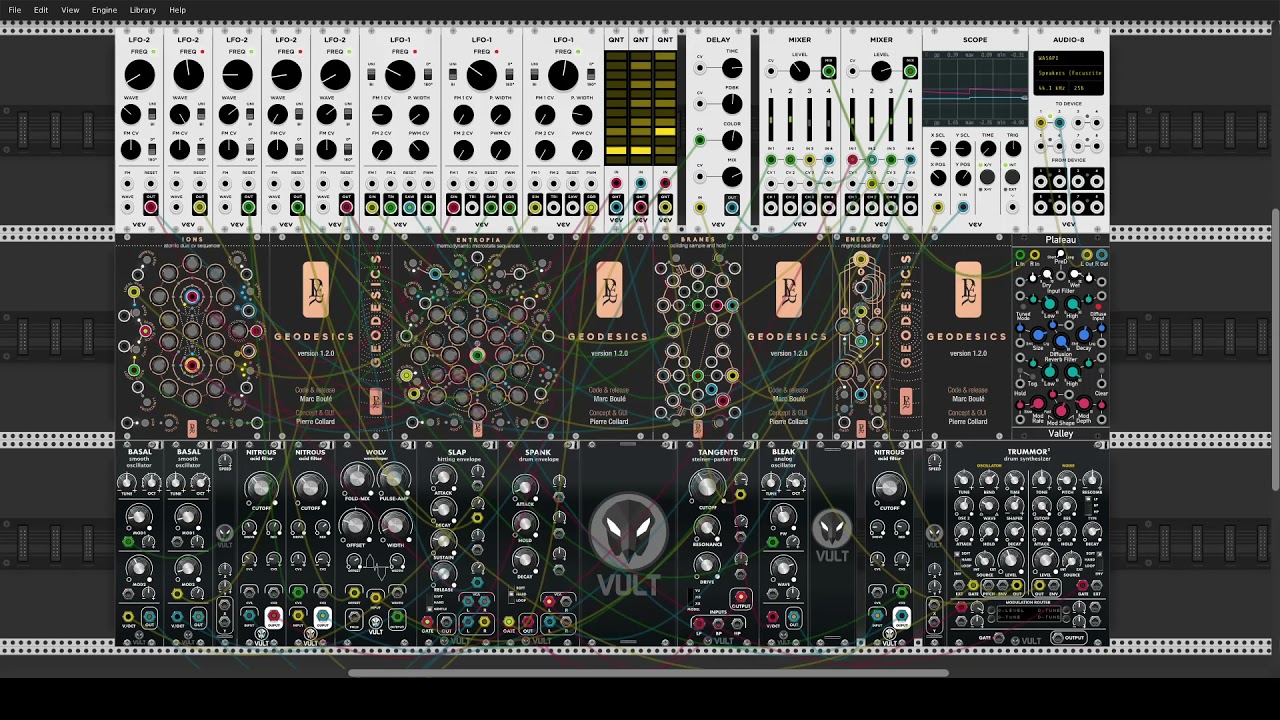Viewport: 1280px width, 720px height.
Task: Toggle the Scope INT/EXT trigger button
Action: (1013, 177)
